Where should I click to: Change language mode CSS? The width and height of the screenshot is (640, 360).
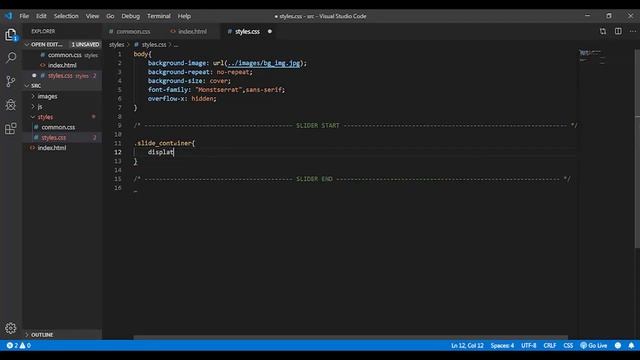[x=568, y=345]
